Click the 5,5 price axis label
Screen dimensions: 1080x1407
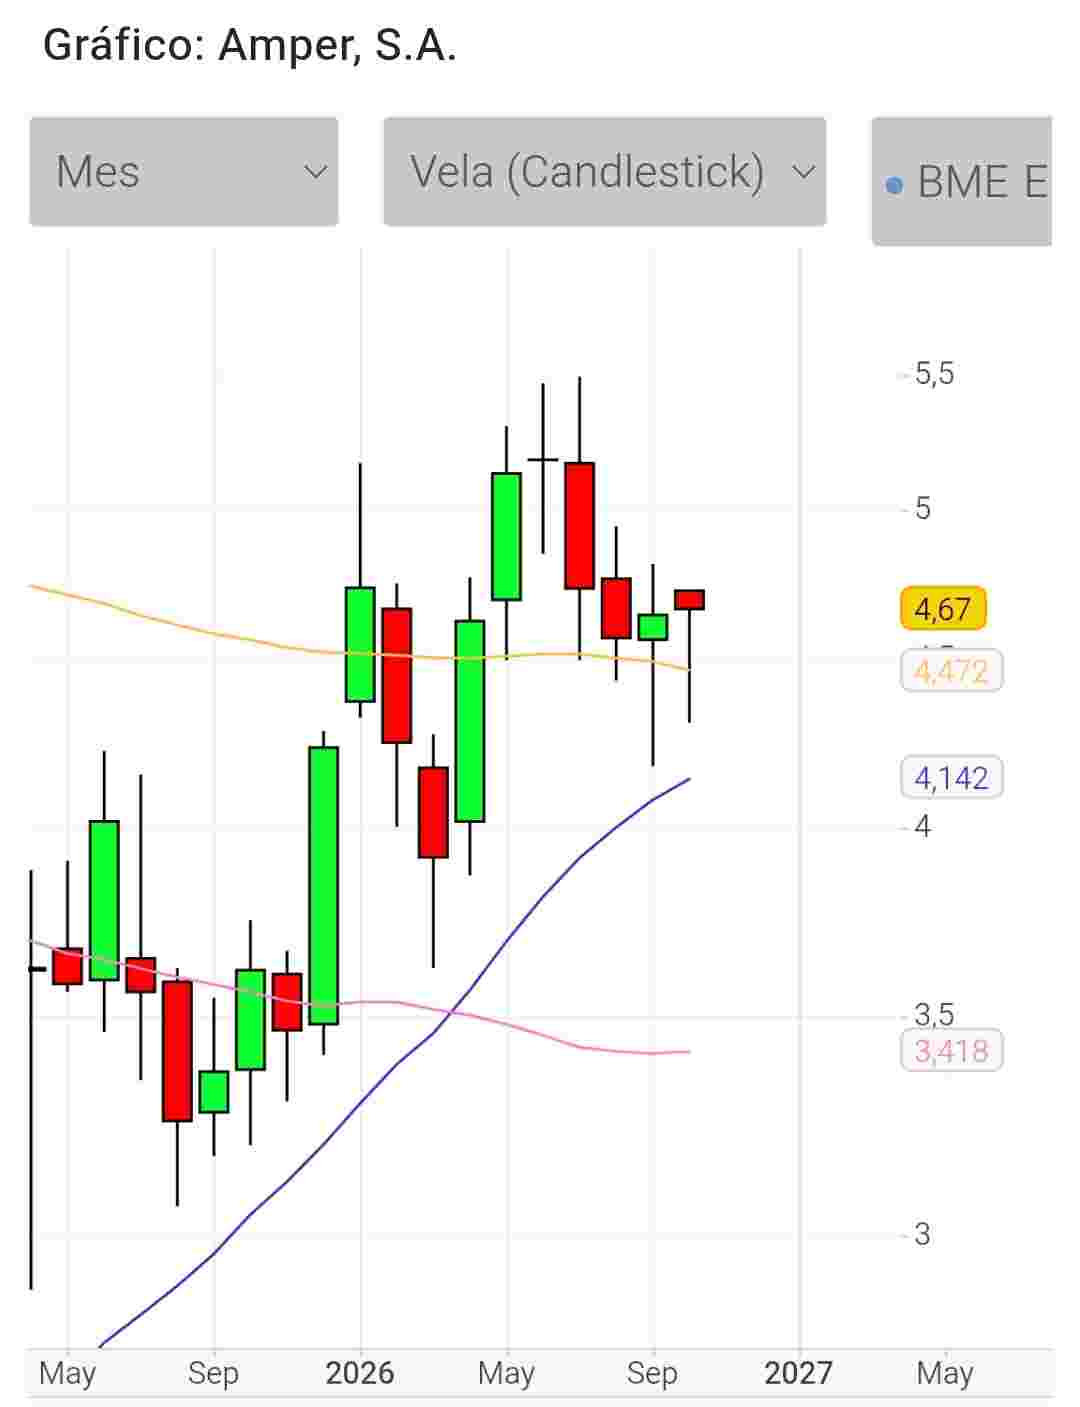point(934,374)
